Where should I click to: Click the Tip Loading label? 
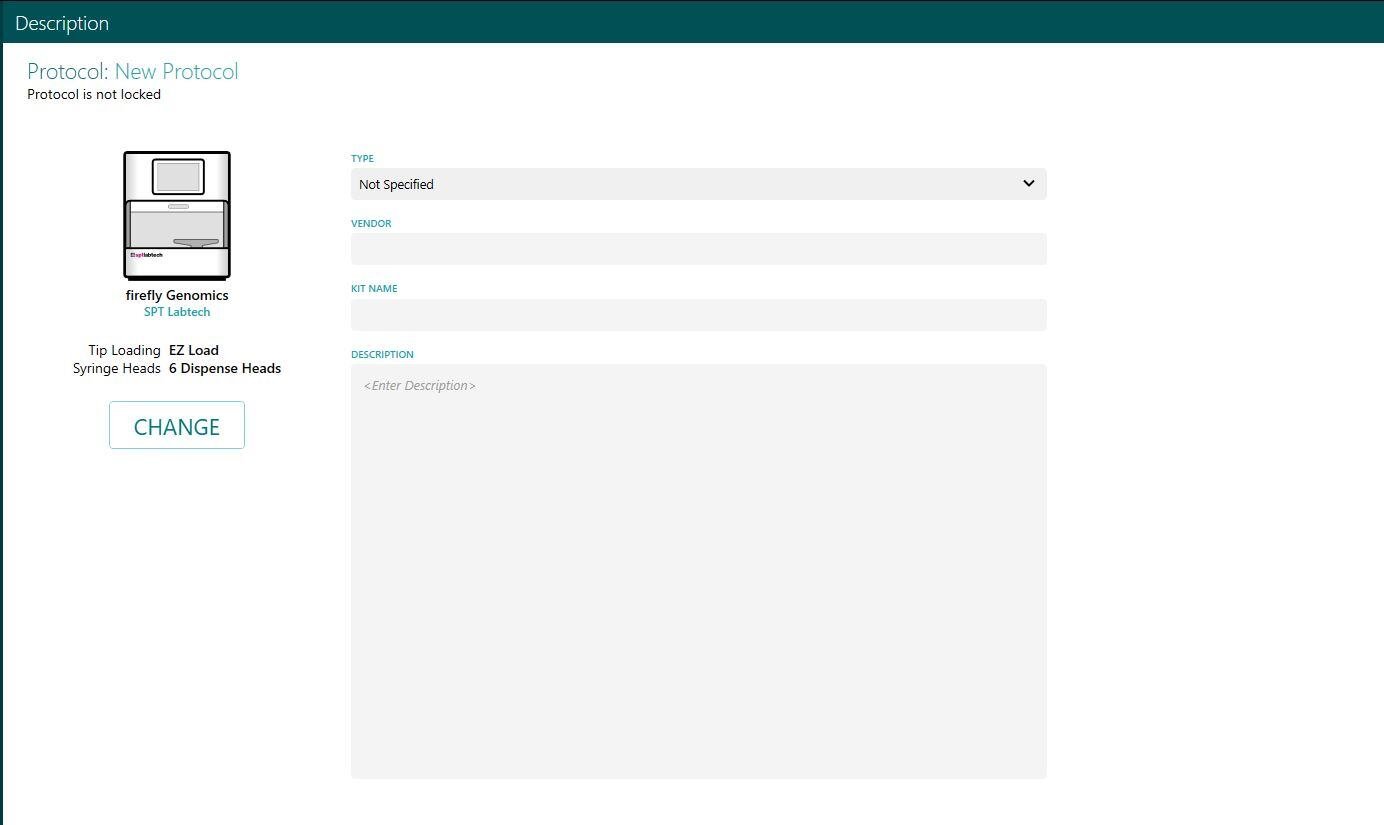click(x=124, y=350)
